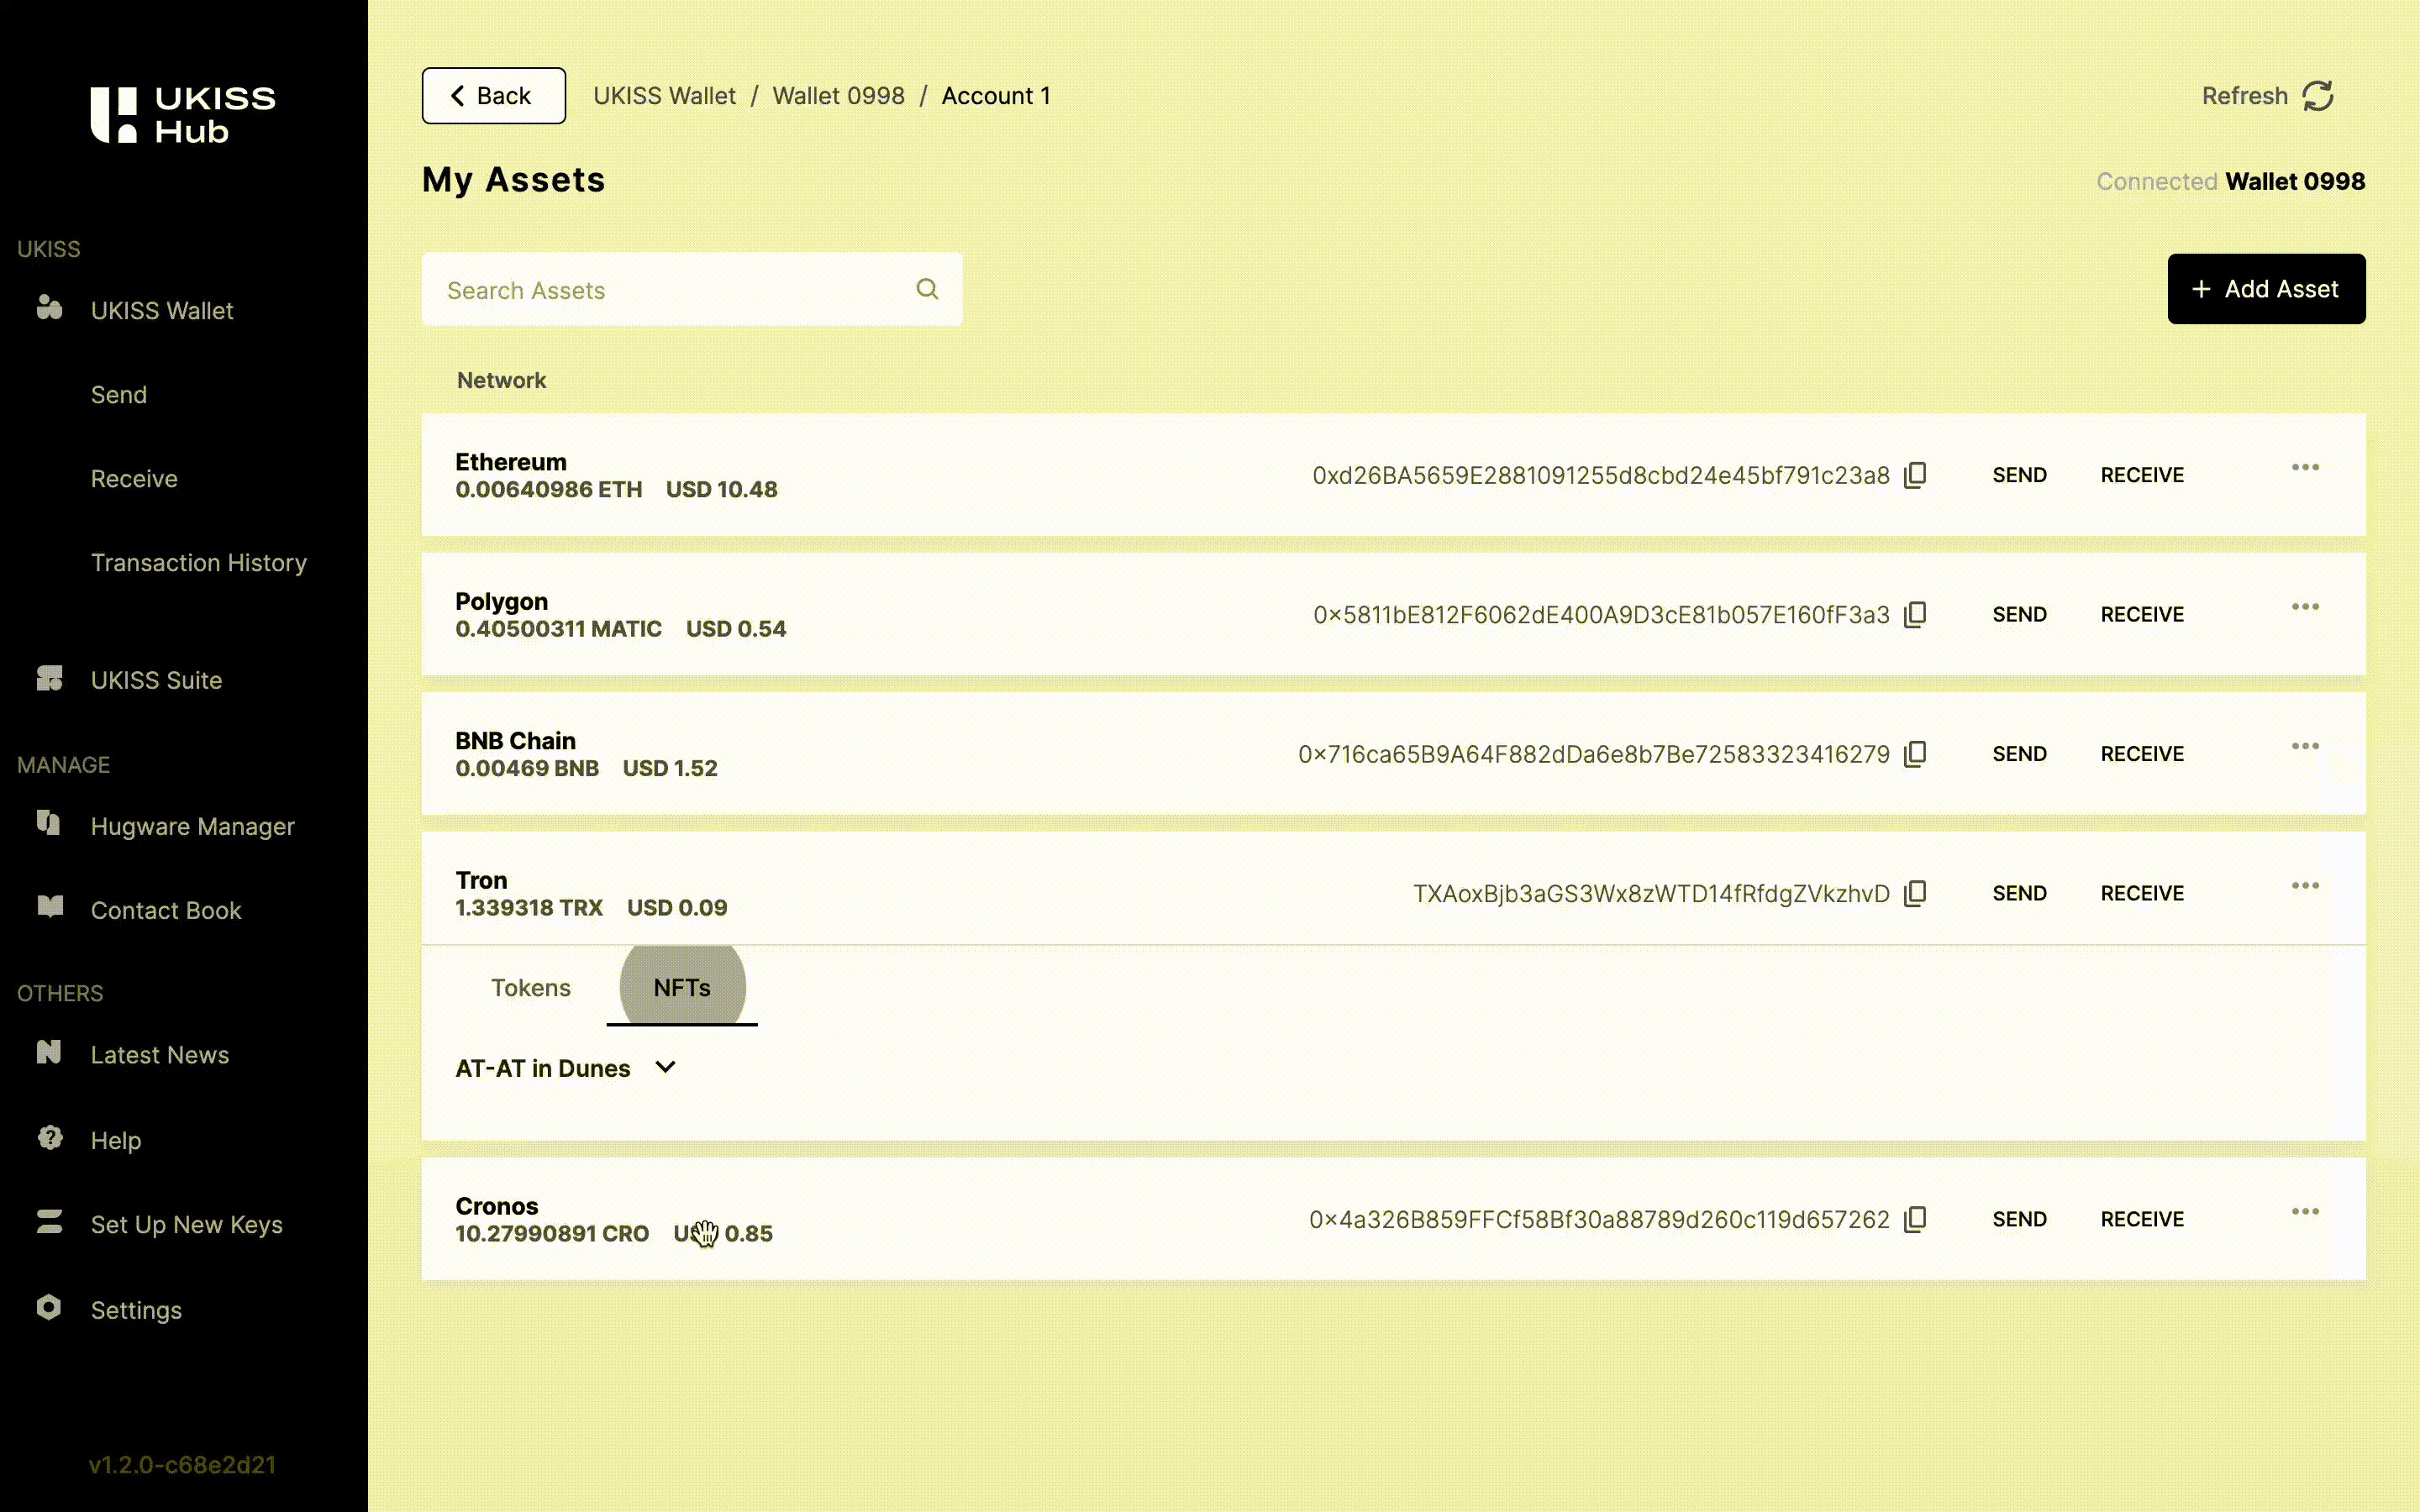This screenshot has height=1512, width=2420.
Task: Click the Tron network name
Action: point(481,880)
